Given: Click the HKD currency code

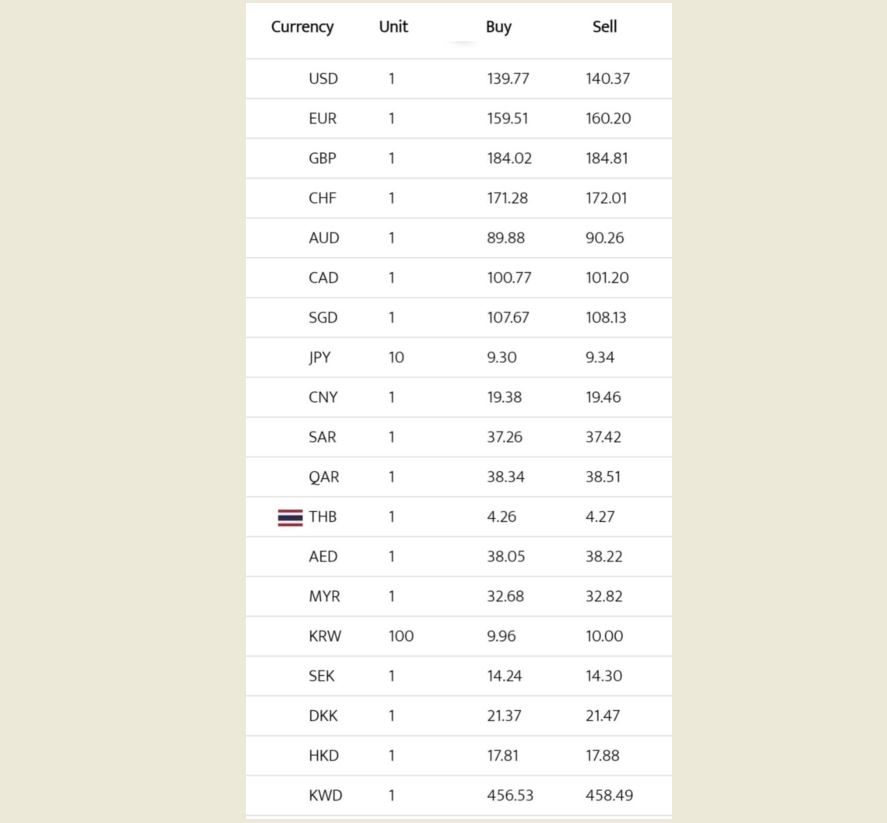Looking at the screenshot, I should point(324,756).
